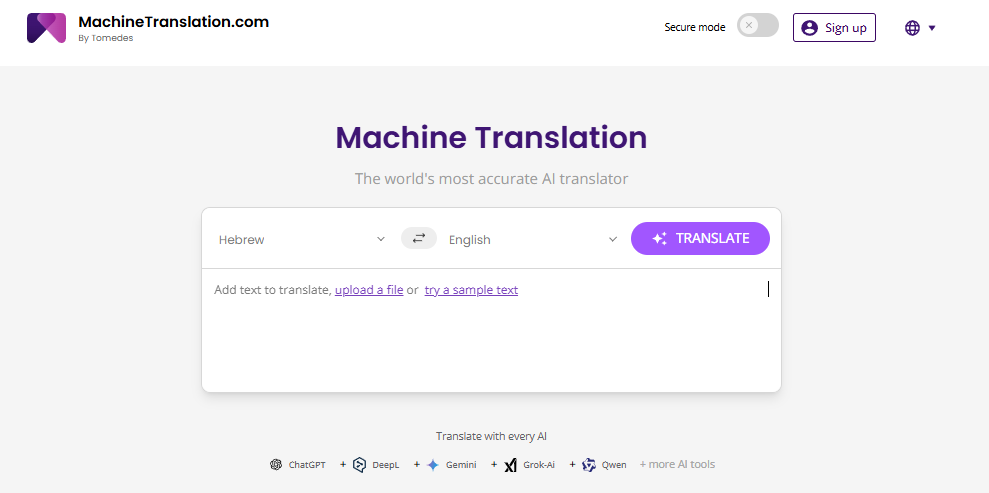Open the English target language dropdown
Image resolution: width=989 pixels, height=493 pixels.
click(x=533, y=240)
